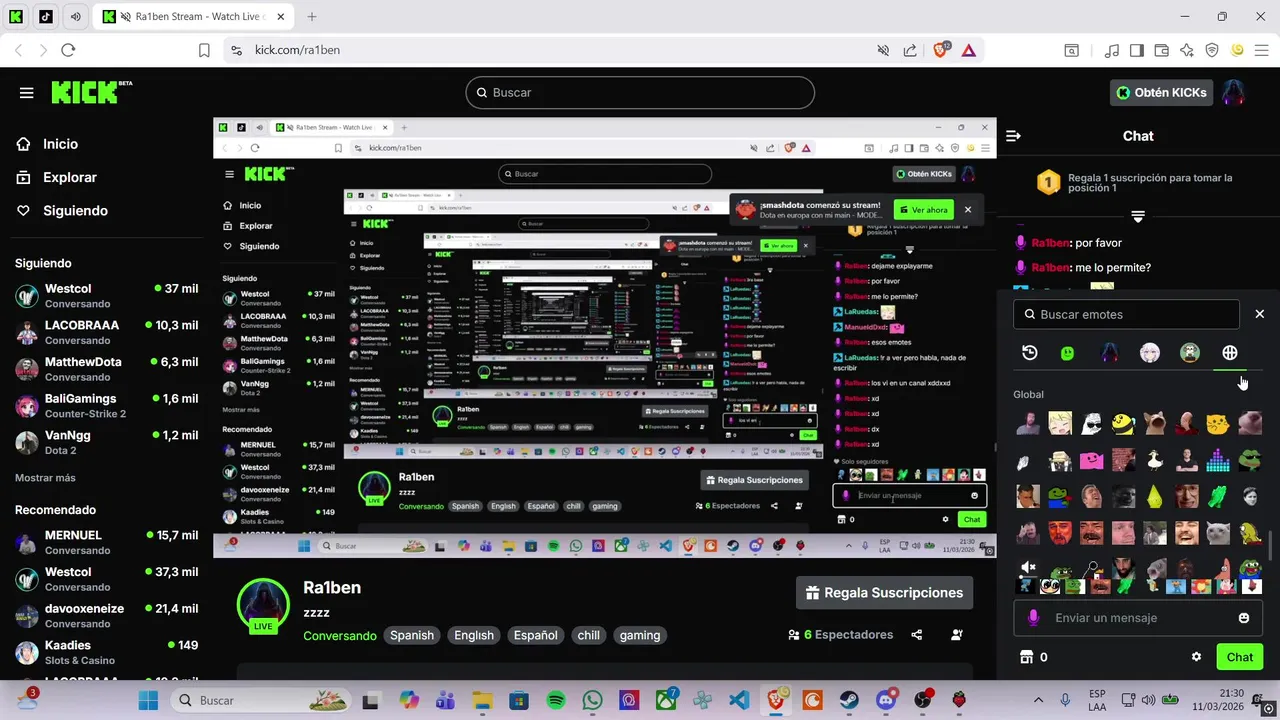Toggle the emote picker smiley icon
This screenshot has height=720, width=1280.
click(x=1244, y=618)
